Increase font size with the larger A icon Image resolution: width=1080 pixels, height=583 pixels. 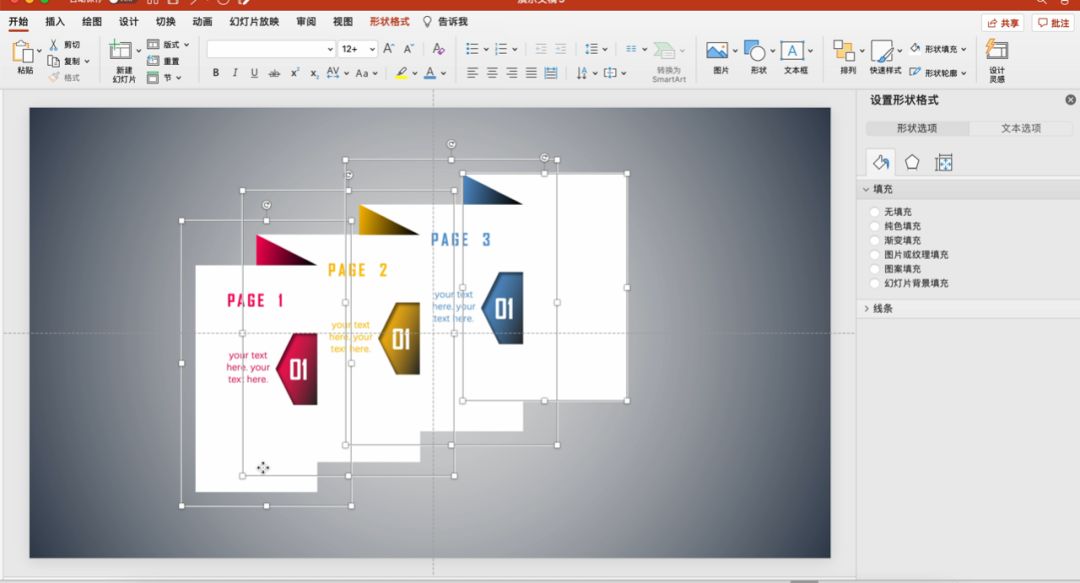click(x=388, y=48)
